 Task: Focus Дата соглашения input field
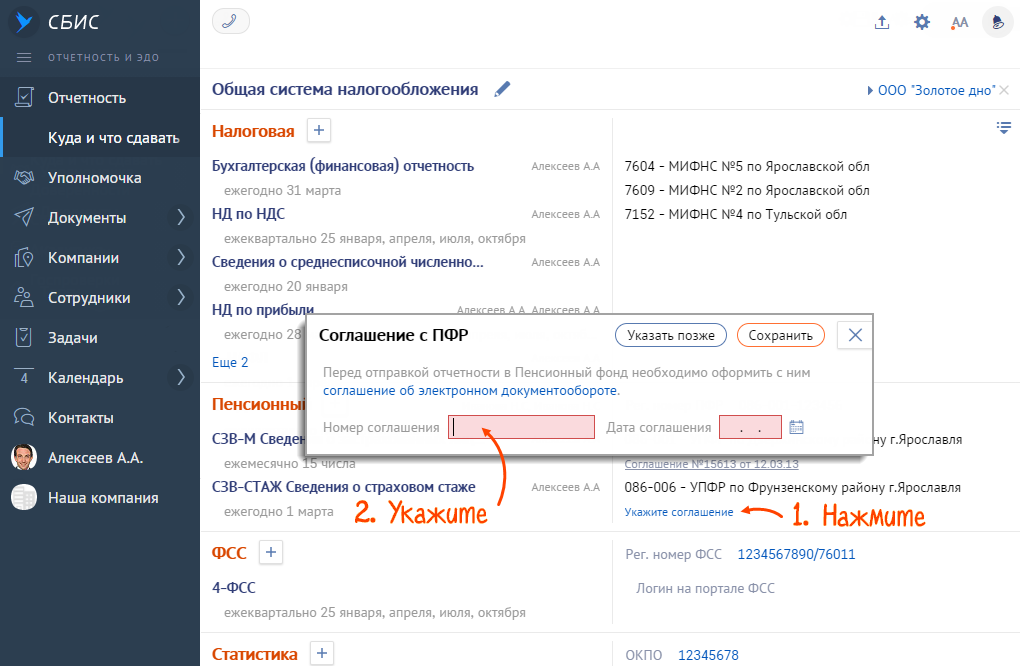pos(750,427)
